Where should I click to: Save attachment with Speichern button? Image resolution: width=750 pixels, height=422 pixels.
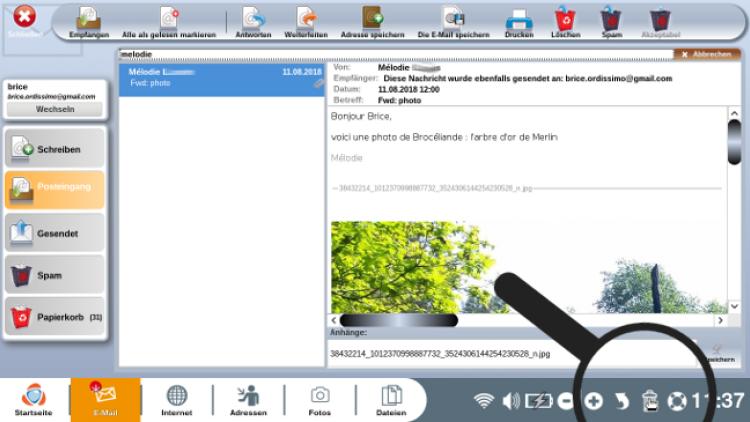718,354
